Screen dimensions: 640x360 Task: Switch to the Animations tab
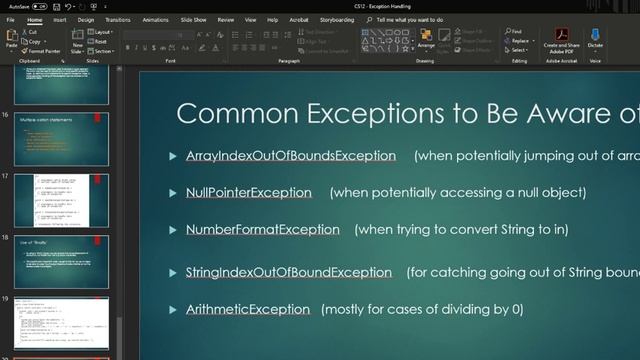point(156,20)
